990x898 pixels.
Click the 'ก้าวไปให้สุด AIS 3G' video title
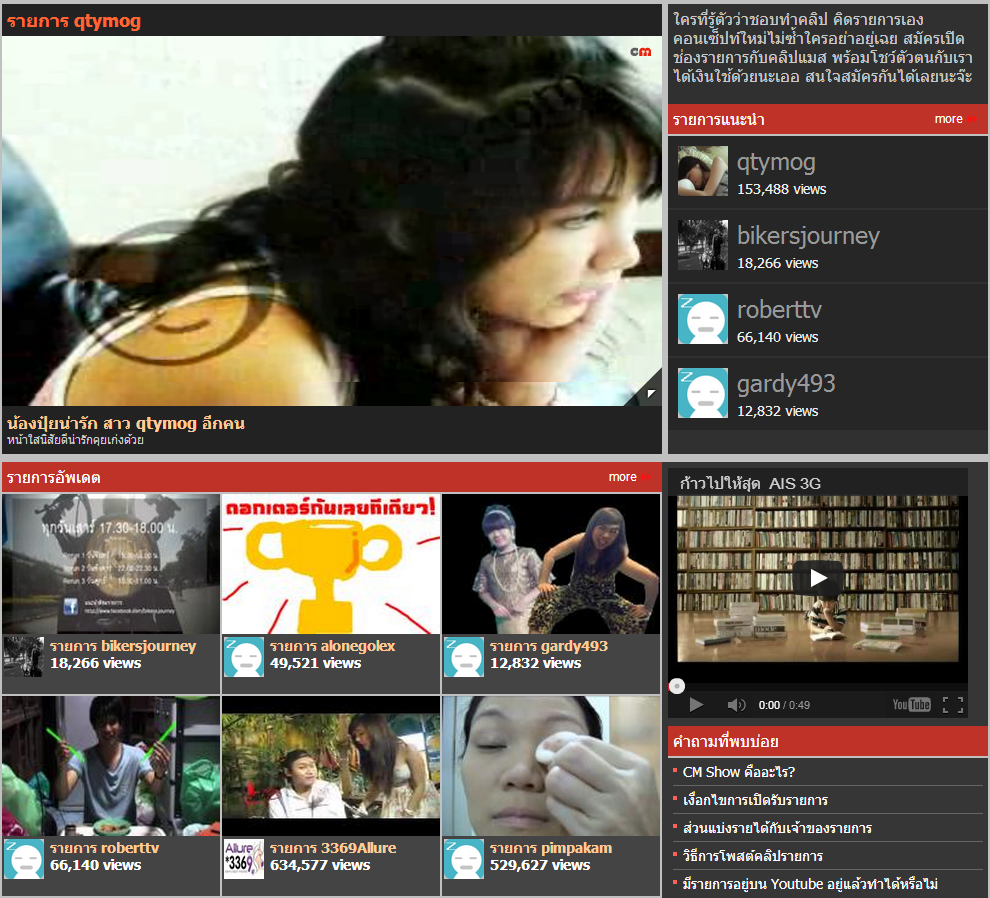(x=750, y=483)
